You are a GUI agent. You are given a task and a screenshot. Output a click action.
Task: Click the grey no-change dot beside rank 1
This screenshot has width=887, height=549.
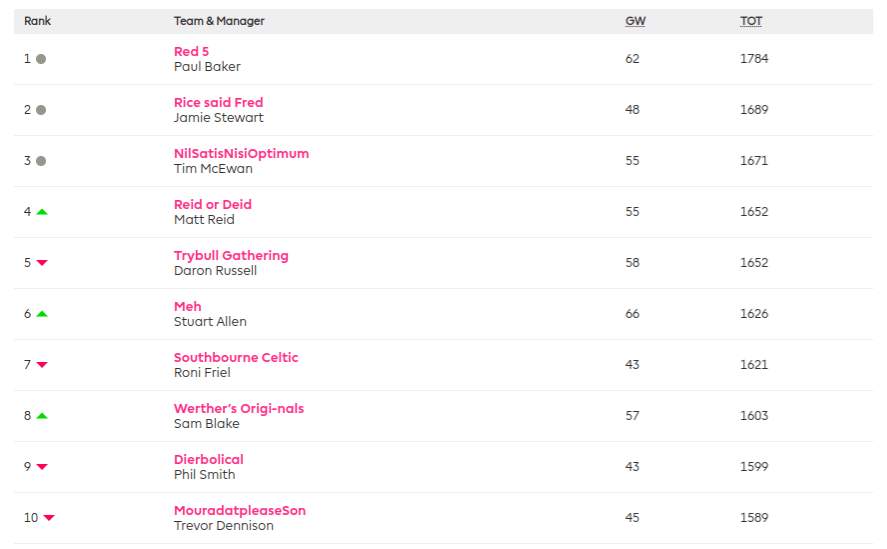click(x=41, y=59)
